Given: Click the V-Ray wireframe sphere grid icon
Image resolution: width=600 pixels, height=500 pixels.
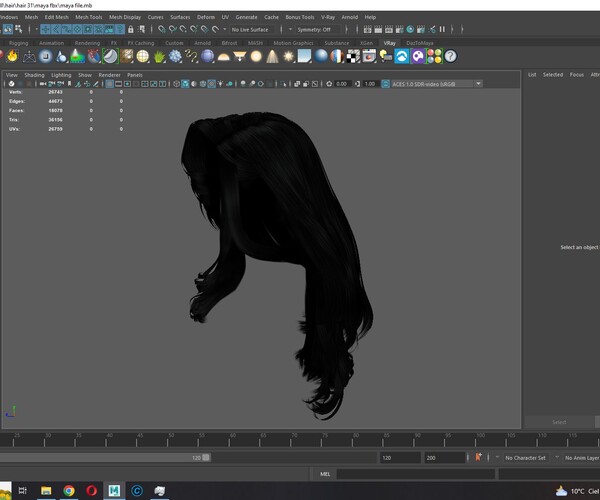Looking at the screenshot, I should coord(143,56).
